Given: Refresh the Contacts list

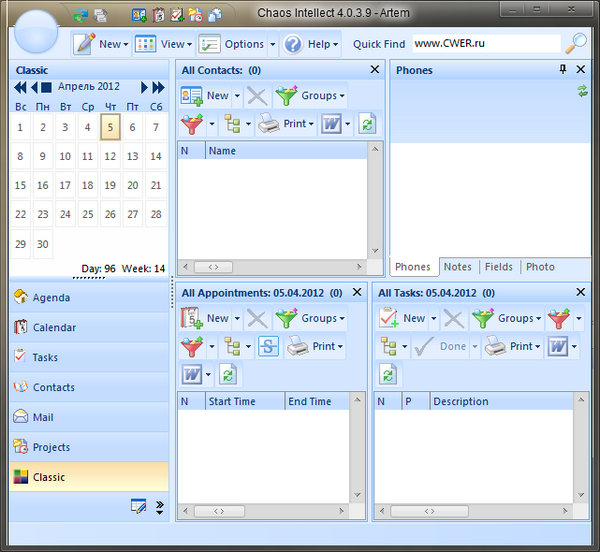Looking at the screenshot, I should point(368,124).
